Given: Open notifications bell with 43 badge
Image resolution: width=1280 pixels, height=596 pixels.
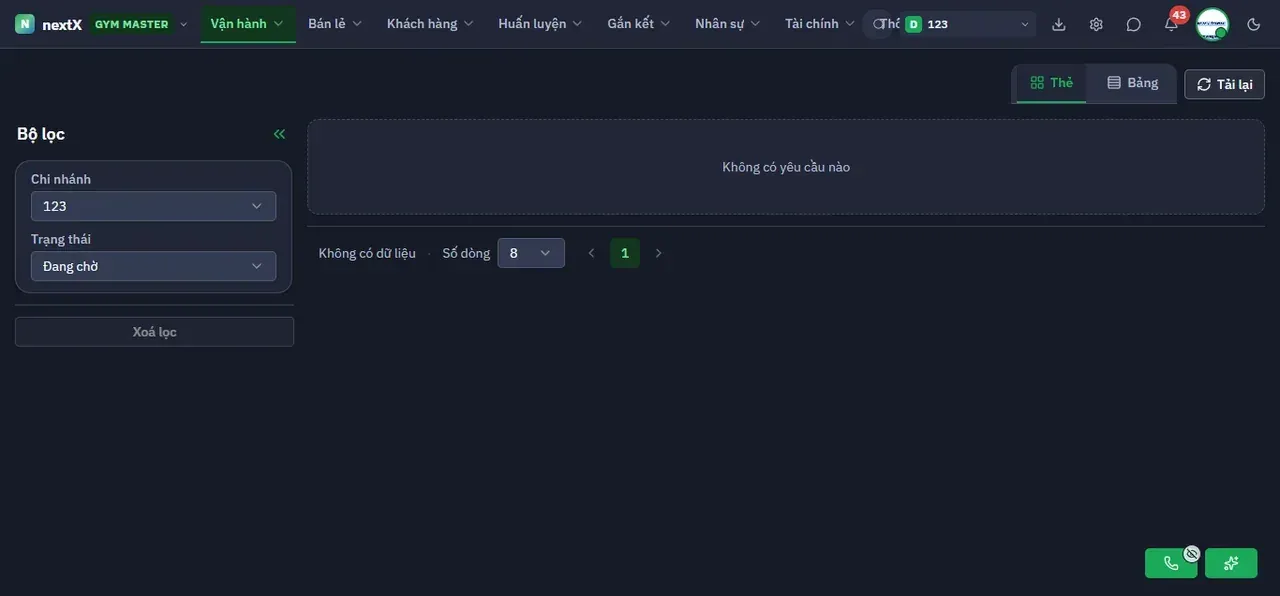Looking at the screenshot, I should (x=1171, y=24).
